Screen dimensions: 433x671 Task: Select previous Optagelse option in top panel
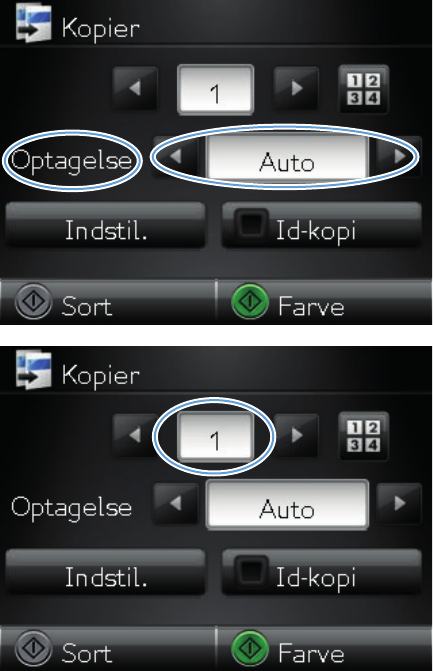point(175,157)
